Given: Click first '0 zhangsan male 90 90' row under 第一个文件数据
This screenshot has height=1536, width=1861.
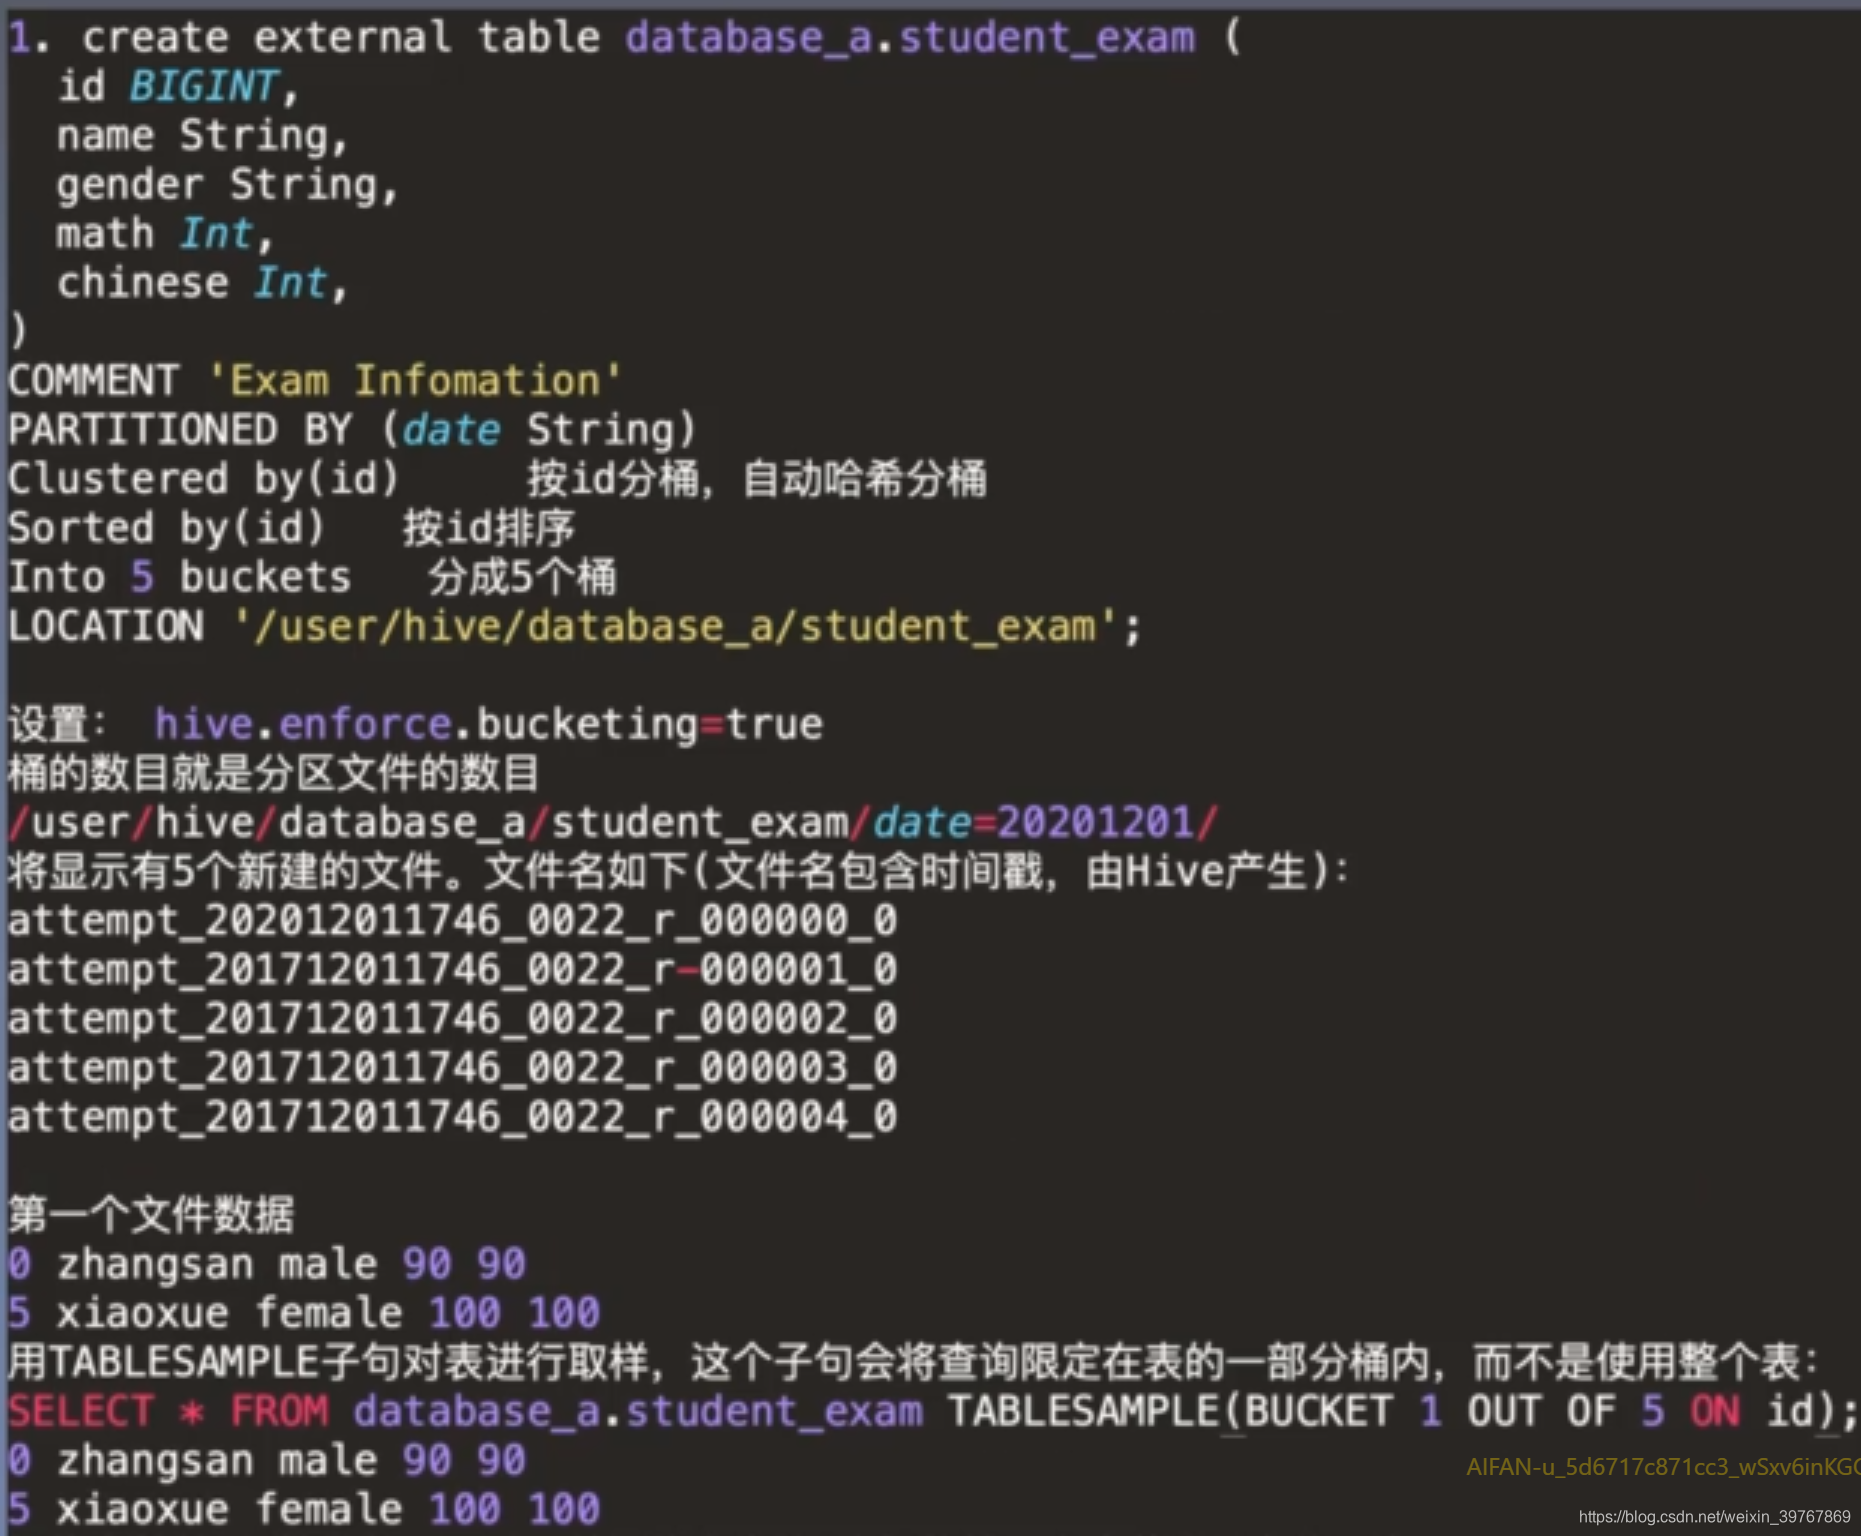Looking at the screenshot, I should point(267,1264).
